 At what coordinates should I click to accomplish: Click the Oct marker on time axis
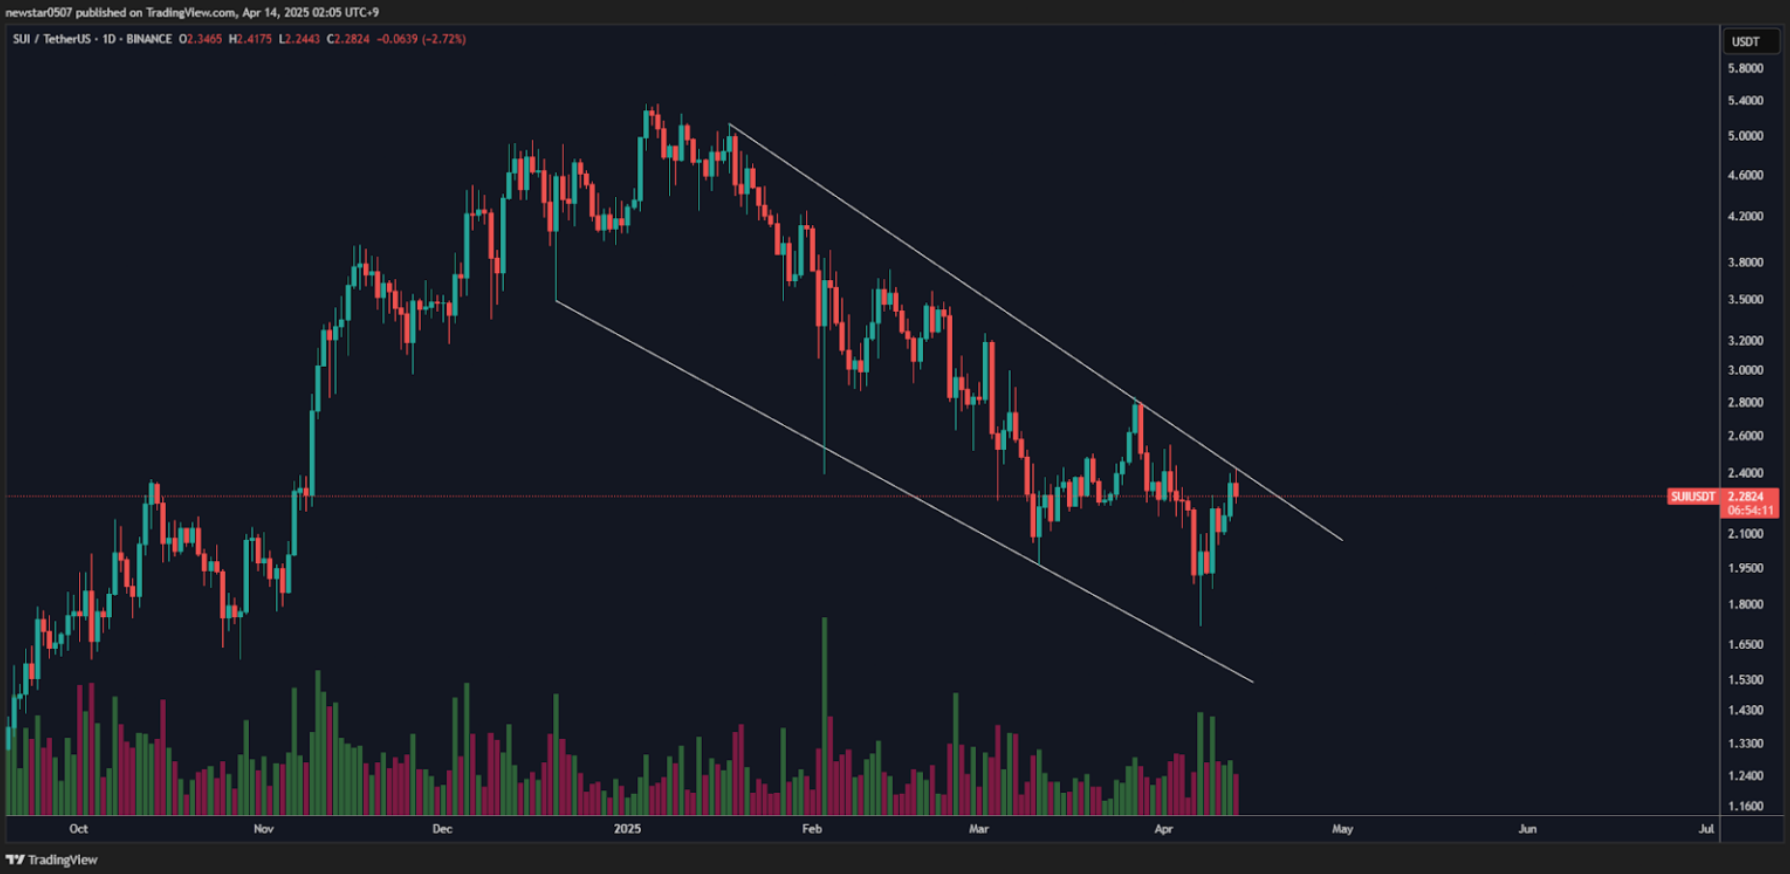78,829
